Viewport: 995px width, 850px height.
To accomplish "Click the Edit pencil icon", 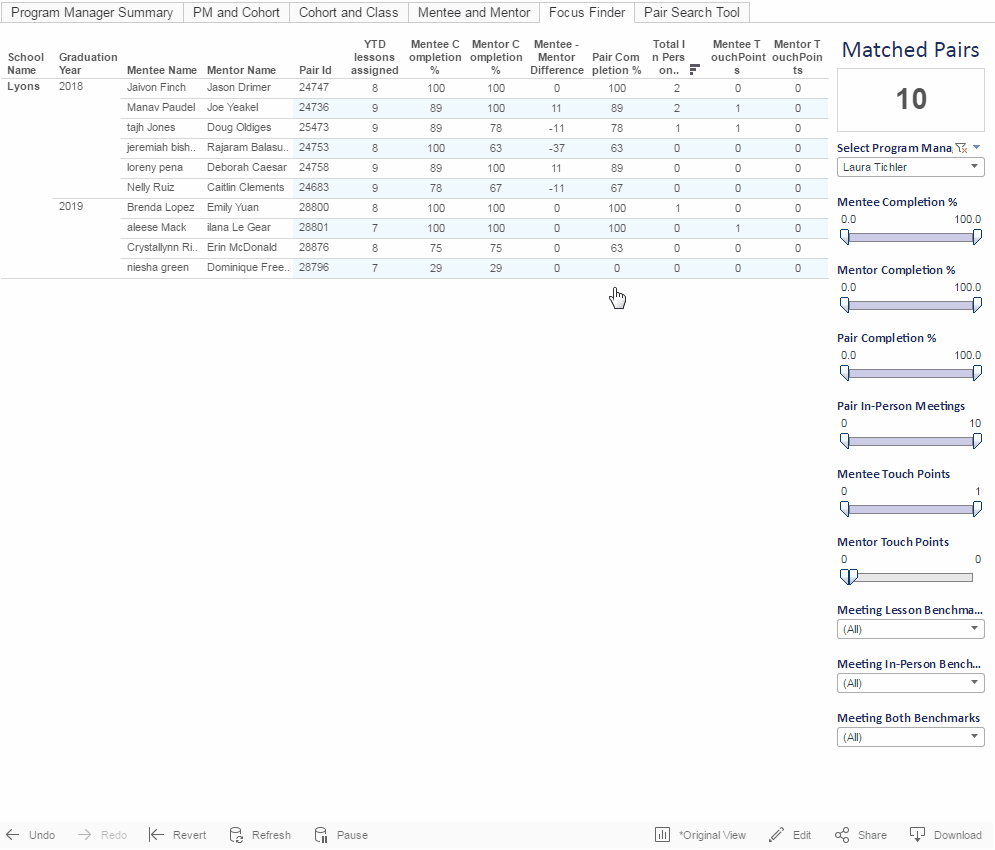I will tap(776, 835).
